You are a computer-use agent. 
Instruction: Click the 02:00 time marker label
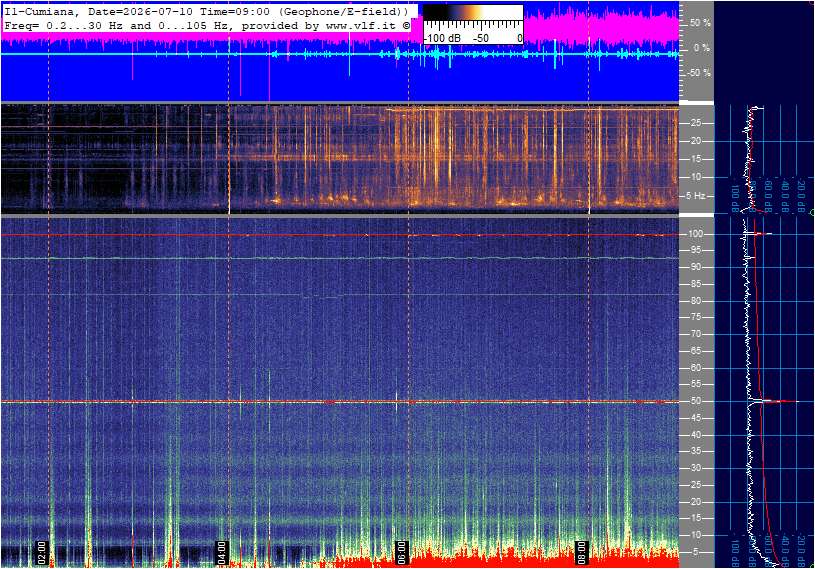pos(42,552)
